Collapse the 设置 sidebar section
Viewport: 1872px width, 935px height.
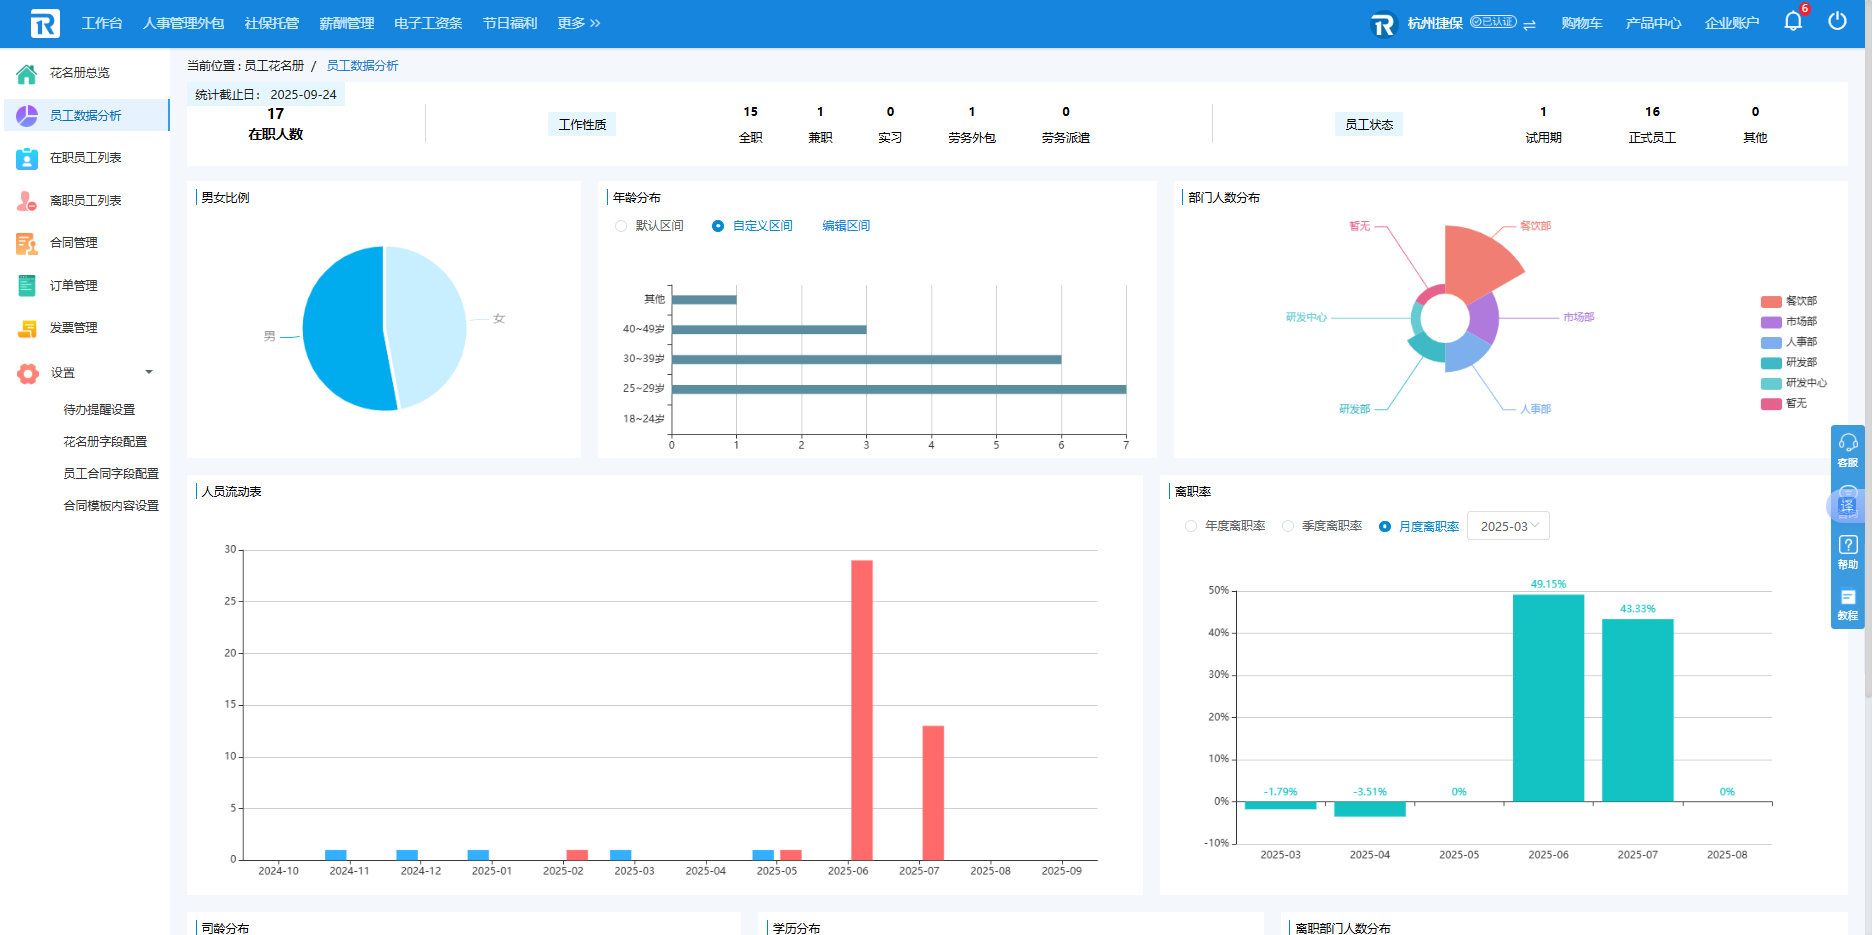tap(149, 372)
